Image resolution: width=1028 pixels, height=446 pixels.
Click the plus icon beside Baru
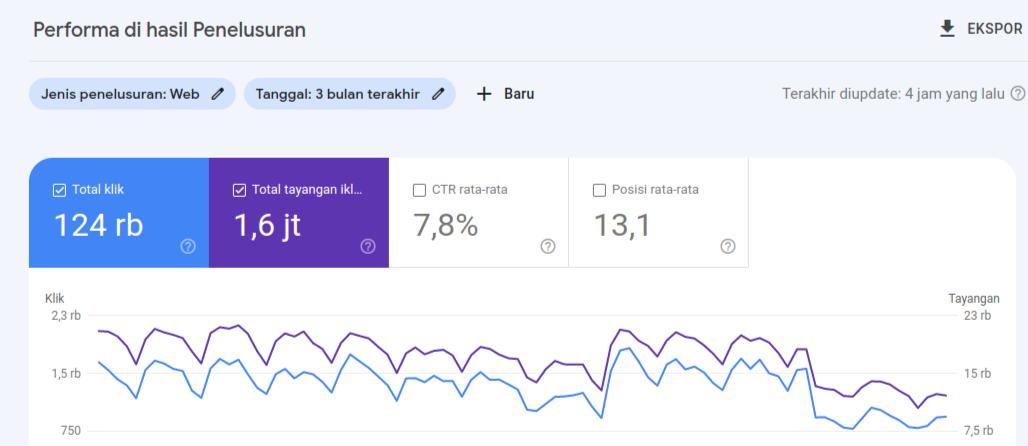(484, 94)
